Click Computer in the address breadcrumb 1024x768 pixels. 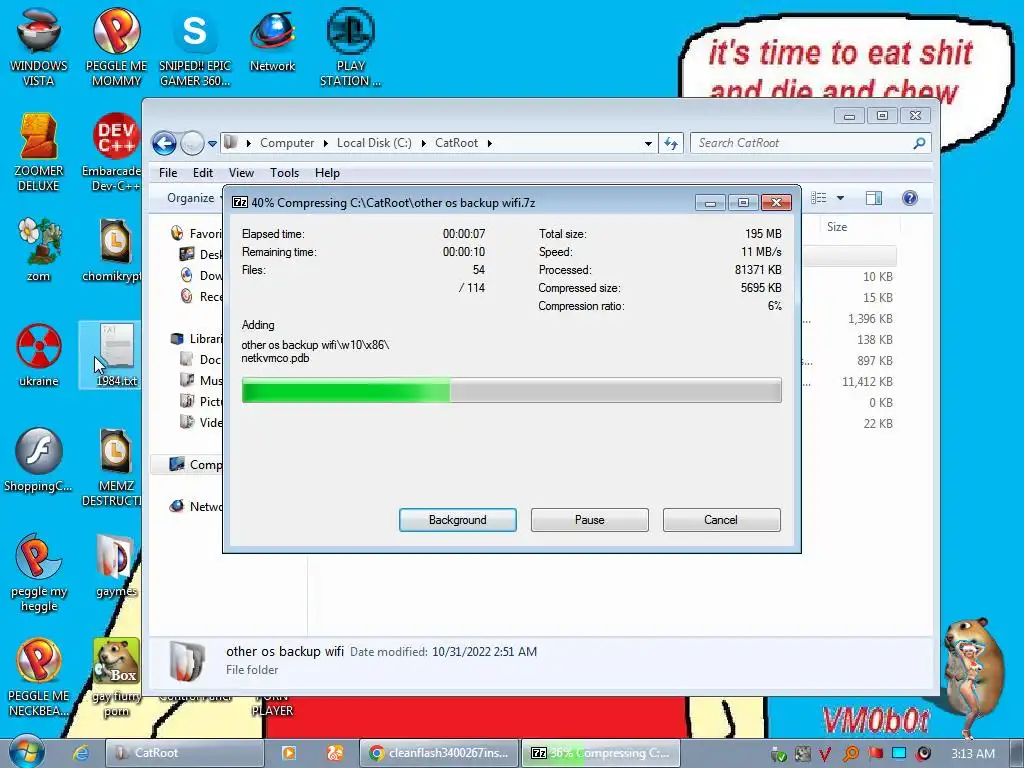287,143
